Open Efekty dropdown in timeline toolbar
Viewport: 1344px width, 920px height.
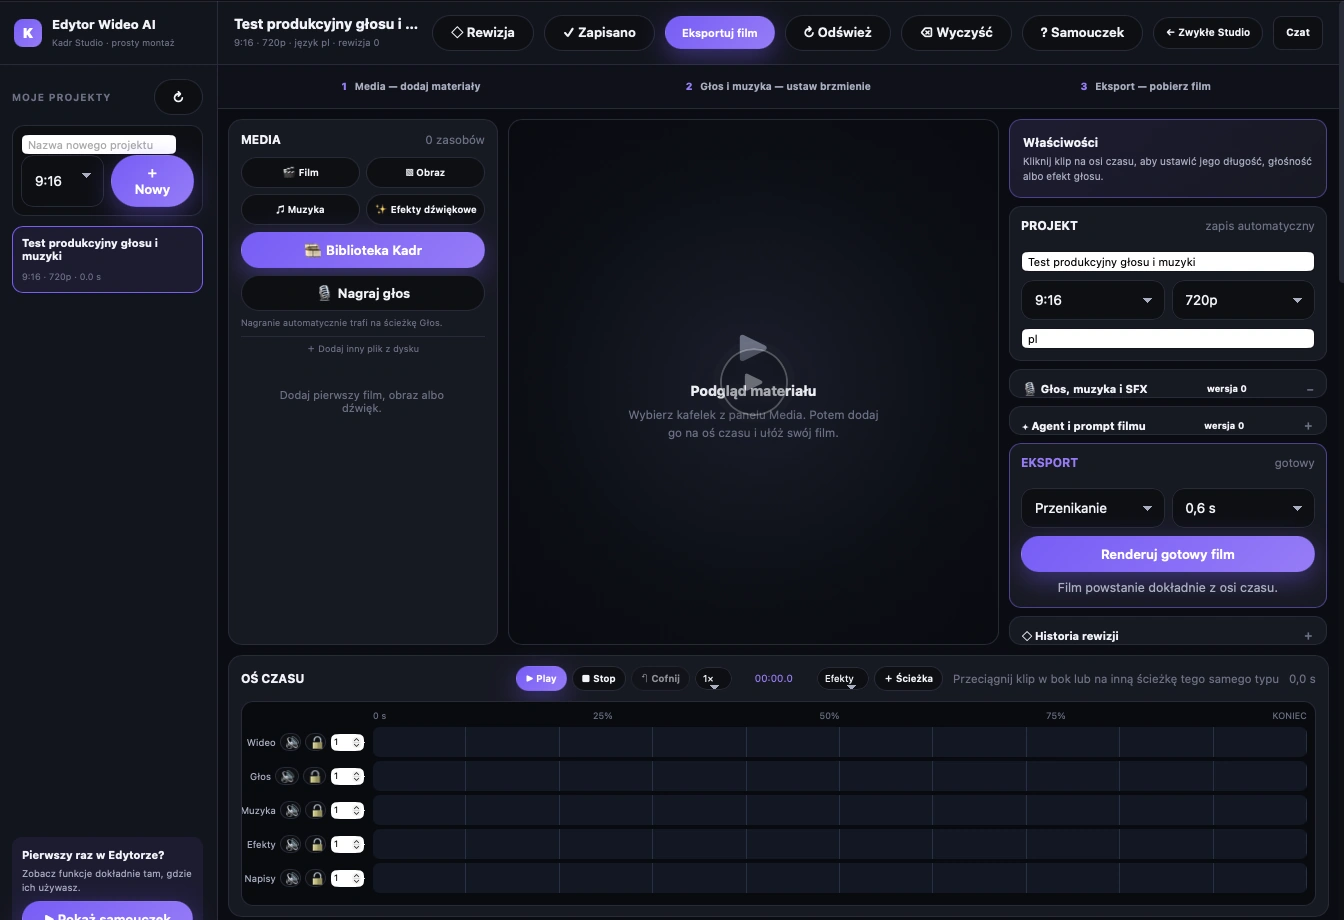[x=844, y=678]
